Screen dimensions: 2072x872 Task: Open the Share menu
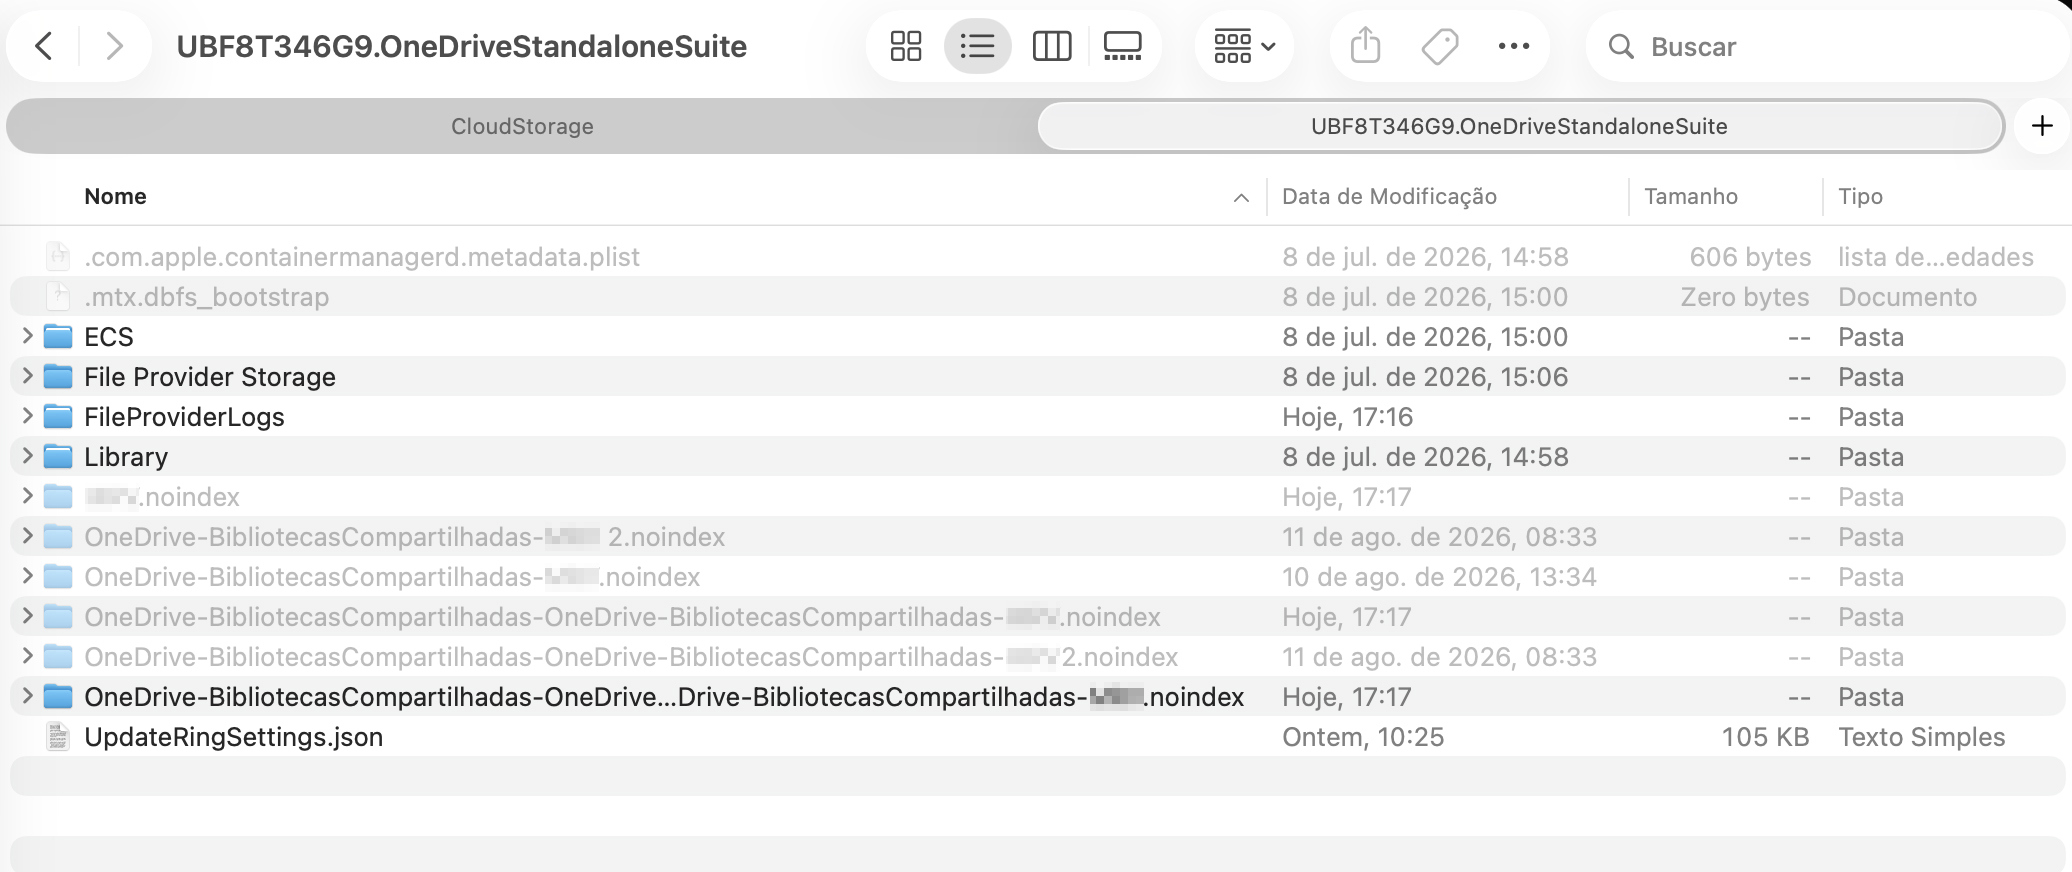[1365, 46]
